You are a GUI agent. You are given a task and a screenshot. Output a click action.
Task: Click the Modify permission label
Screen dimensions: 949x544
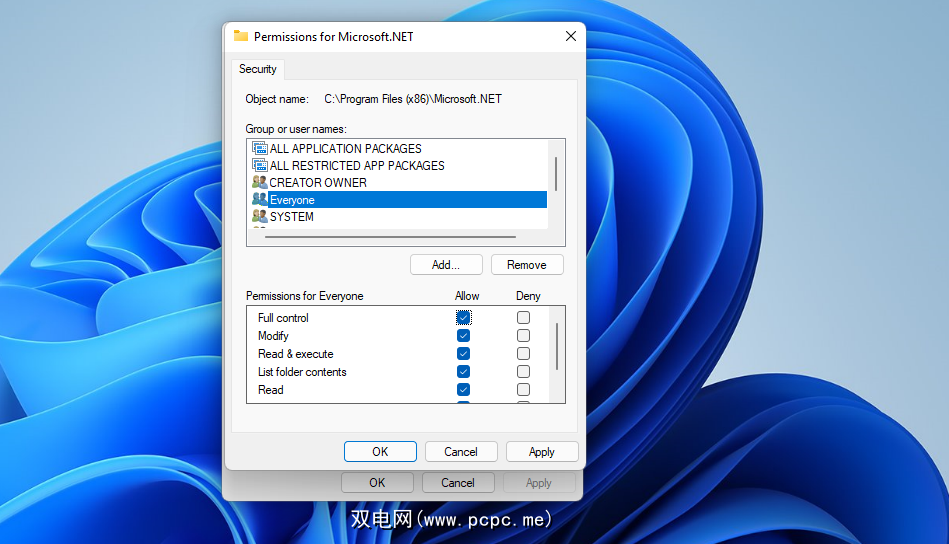pos(273,336)
